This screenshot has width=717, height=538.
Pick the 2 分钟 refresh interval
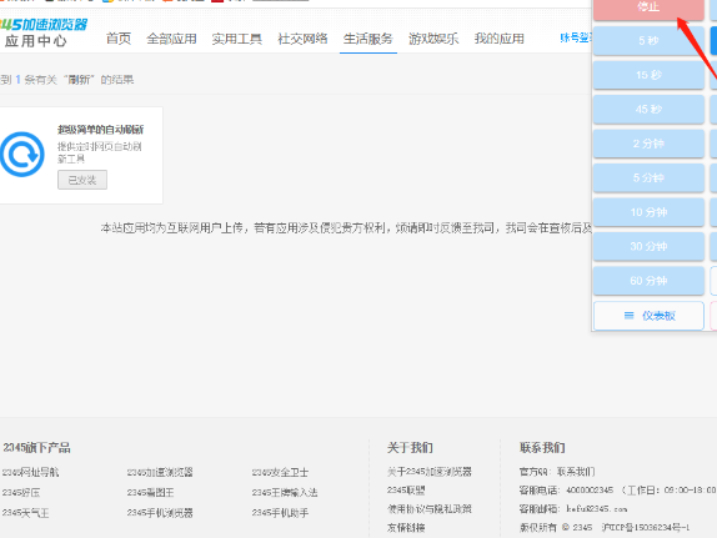coord(648,144)
